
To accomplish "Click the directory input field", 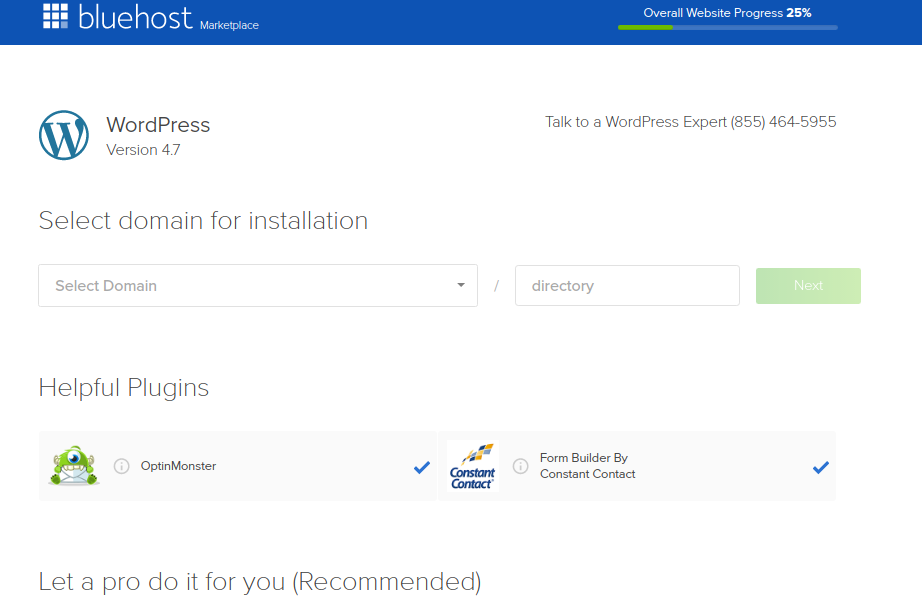I will tap(627, 286).
